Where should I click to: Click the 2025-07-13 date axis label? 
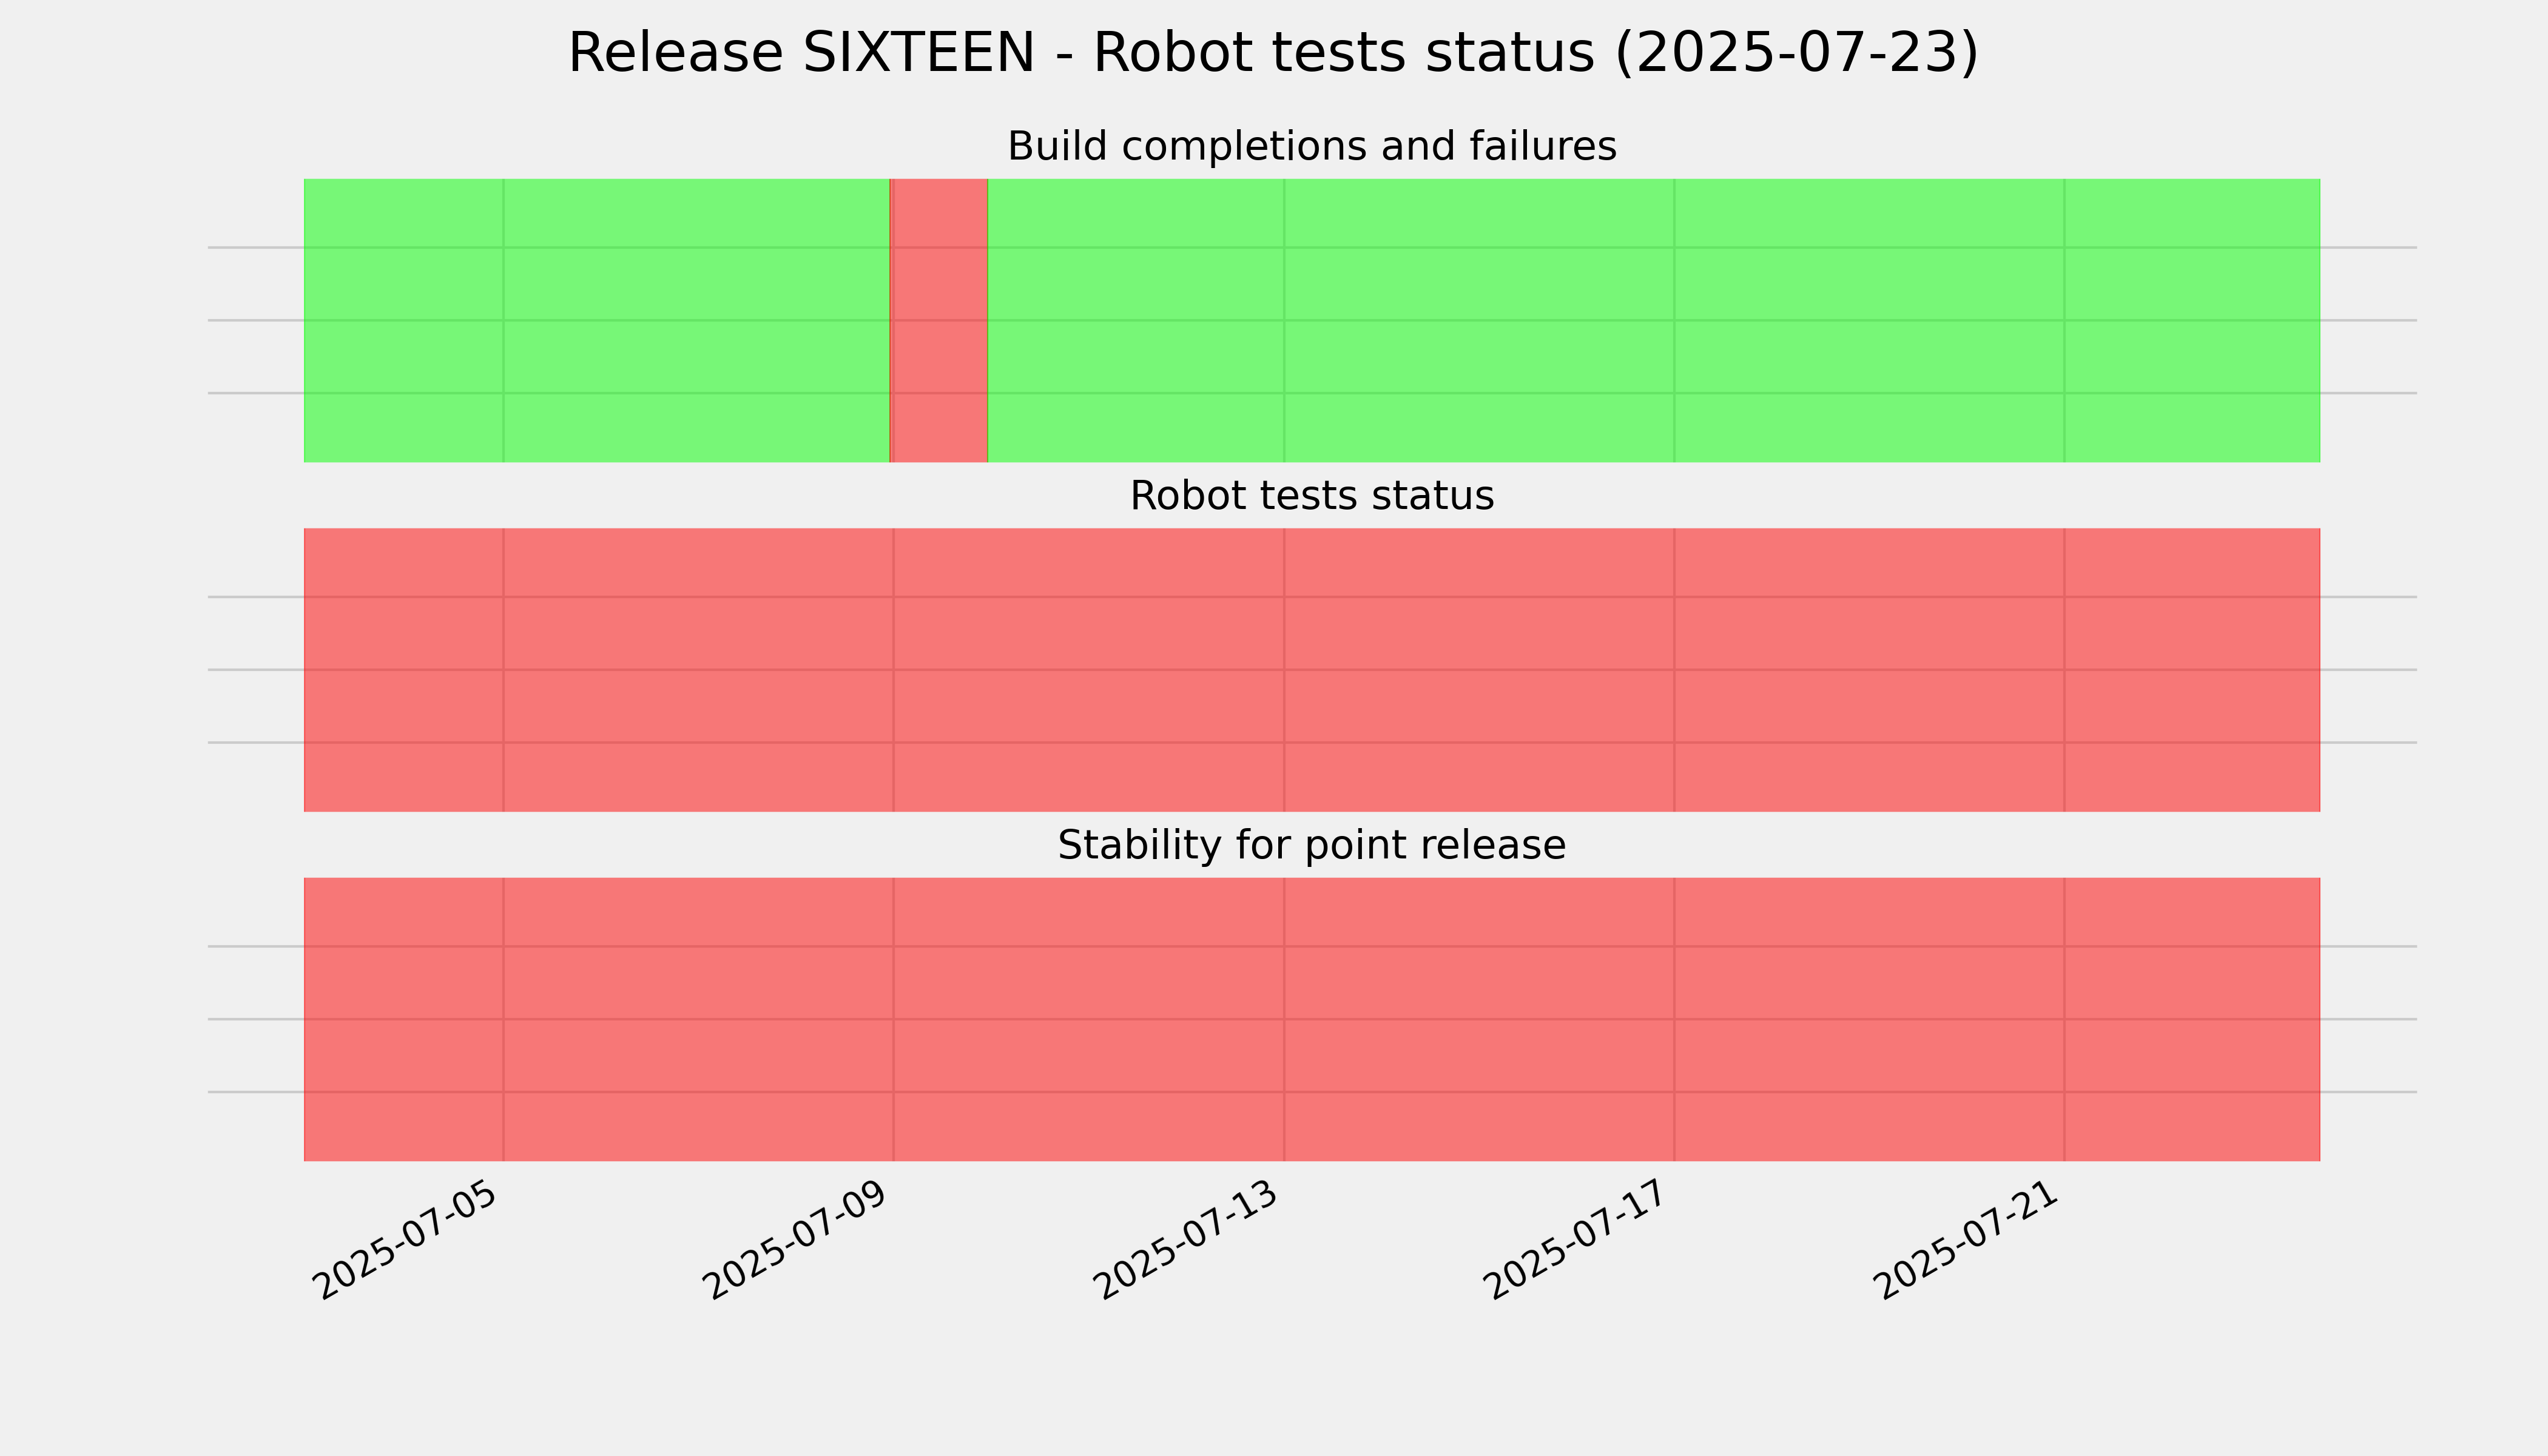(x=1186, y=1240)
